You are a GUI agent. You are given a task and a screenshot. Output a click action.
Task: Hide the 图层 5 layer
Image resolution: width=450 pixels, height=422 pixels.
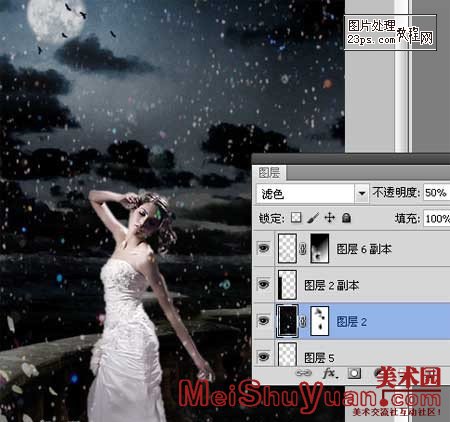pyautogui.click(x=264, y=357)
